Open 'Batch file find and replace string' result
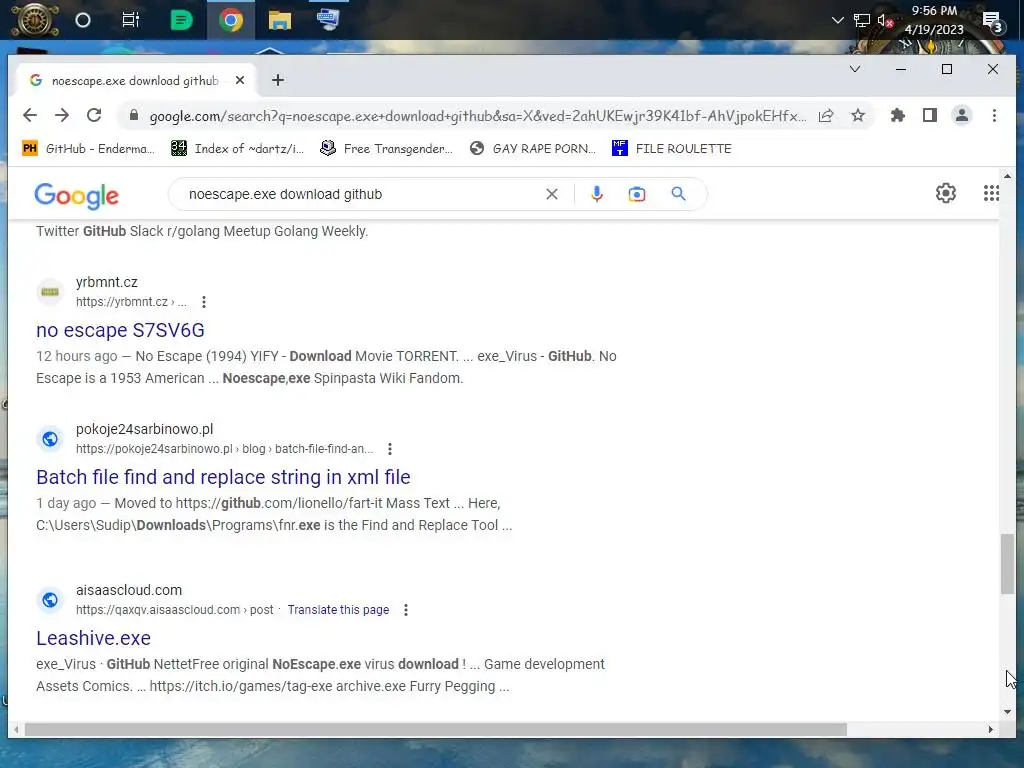This screenshot has width=1024, height=768. (223, 477)
